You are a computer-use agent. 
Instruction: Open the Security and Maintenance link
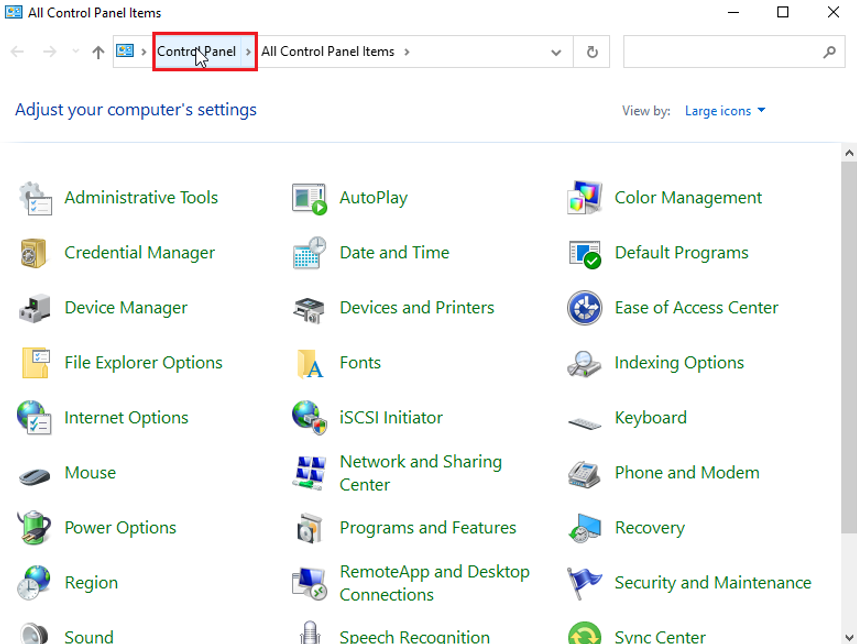pyautogui.click(x=712, y=583)
